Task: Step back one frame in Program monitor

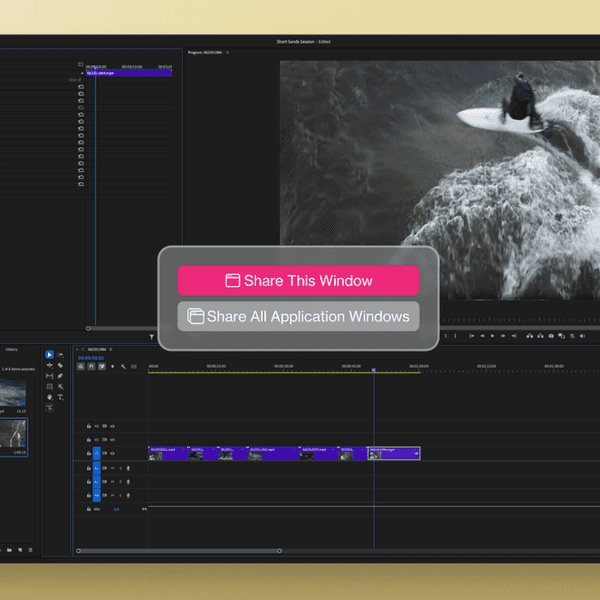Action: 483,336
